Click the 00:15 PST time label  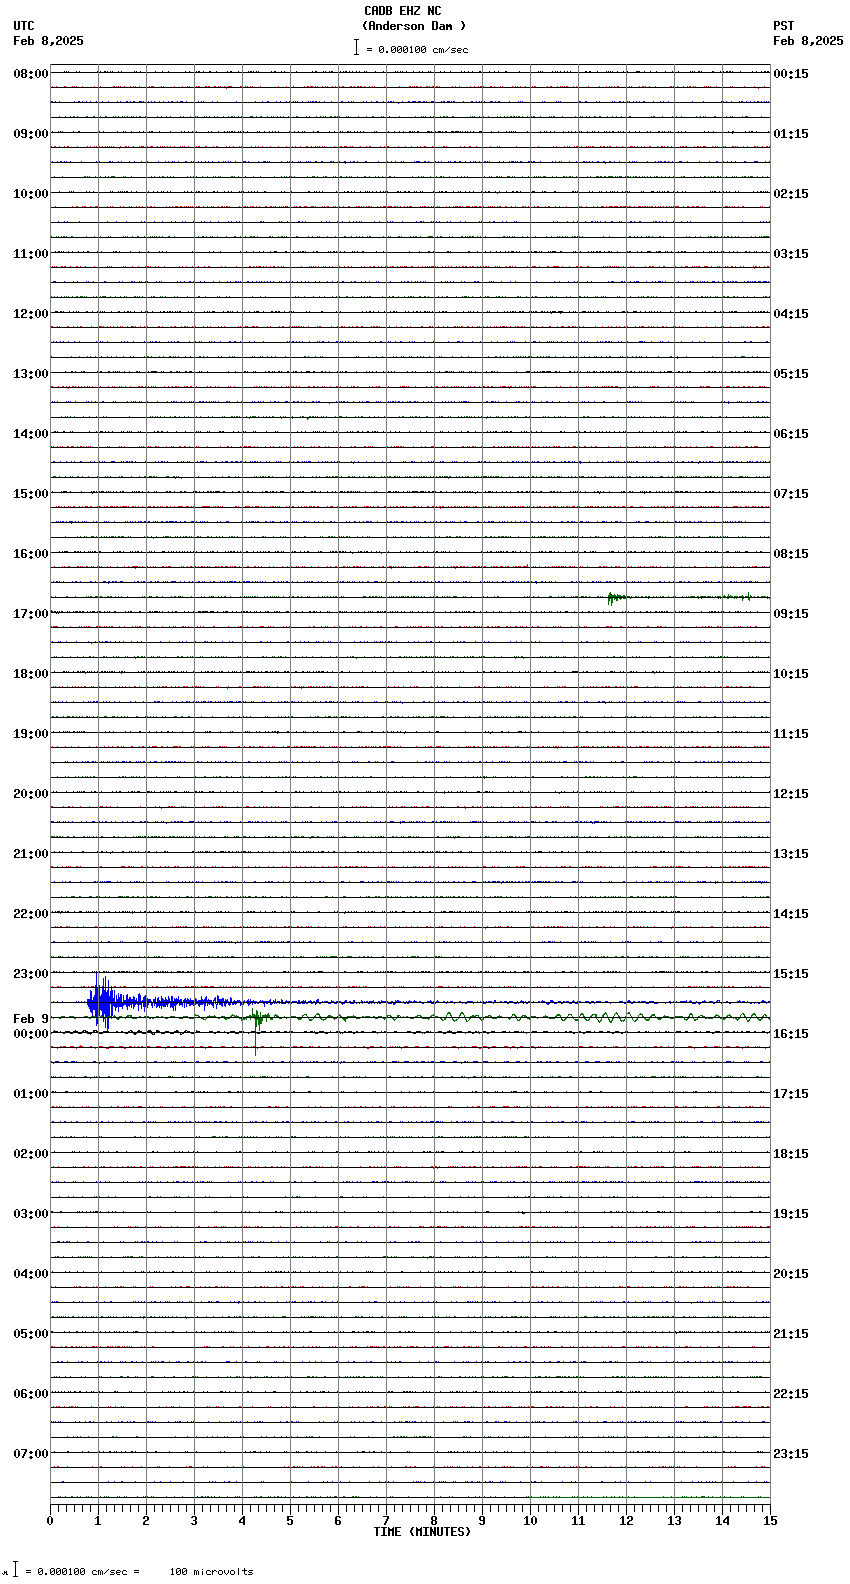791,74
